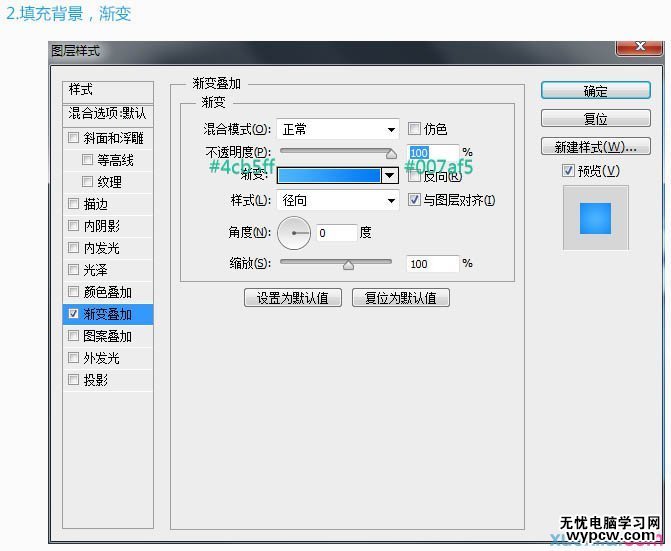
Task: Uncheck the 渐变叠加 checkbox
Action: 74,314
